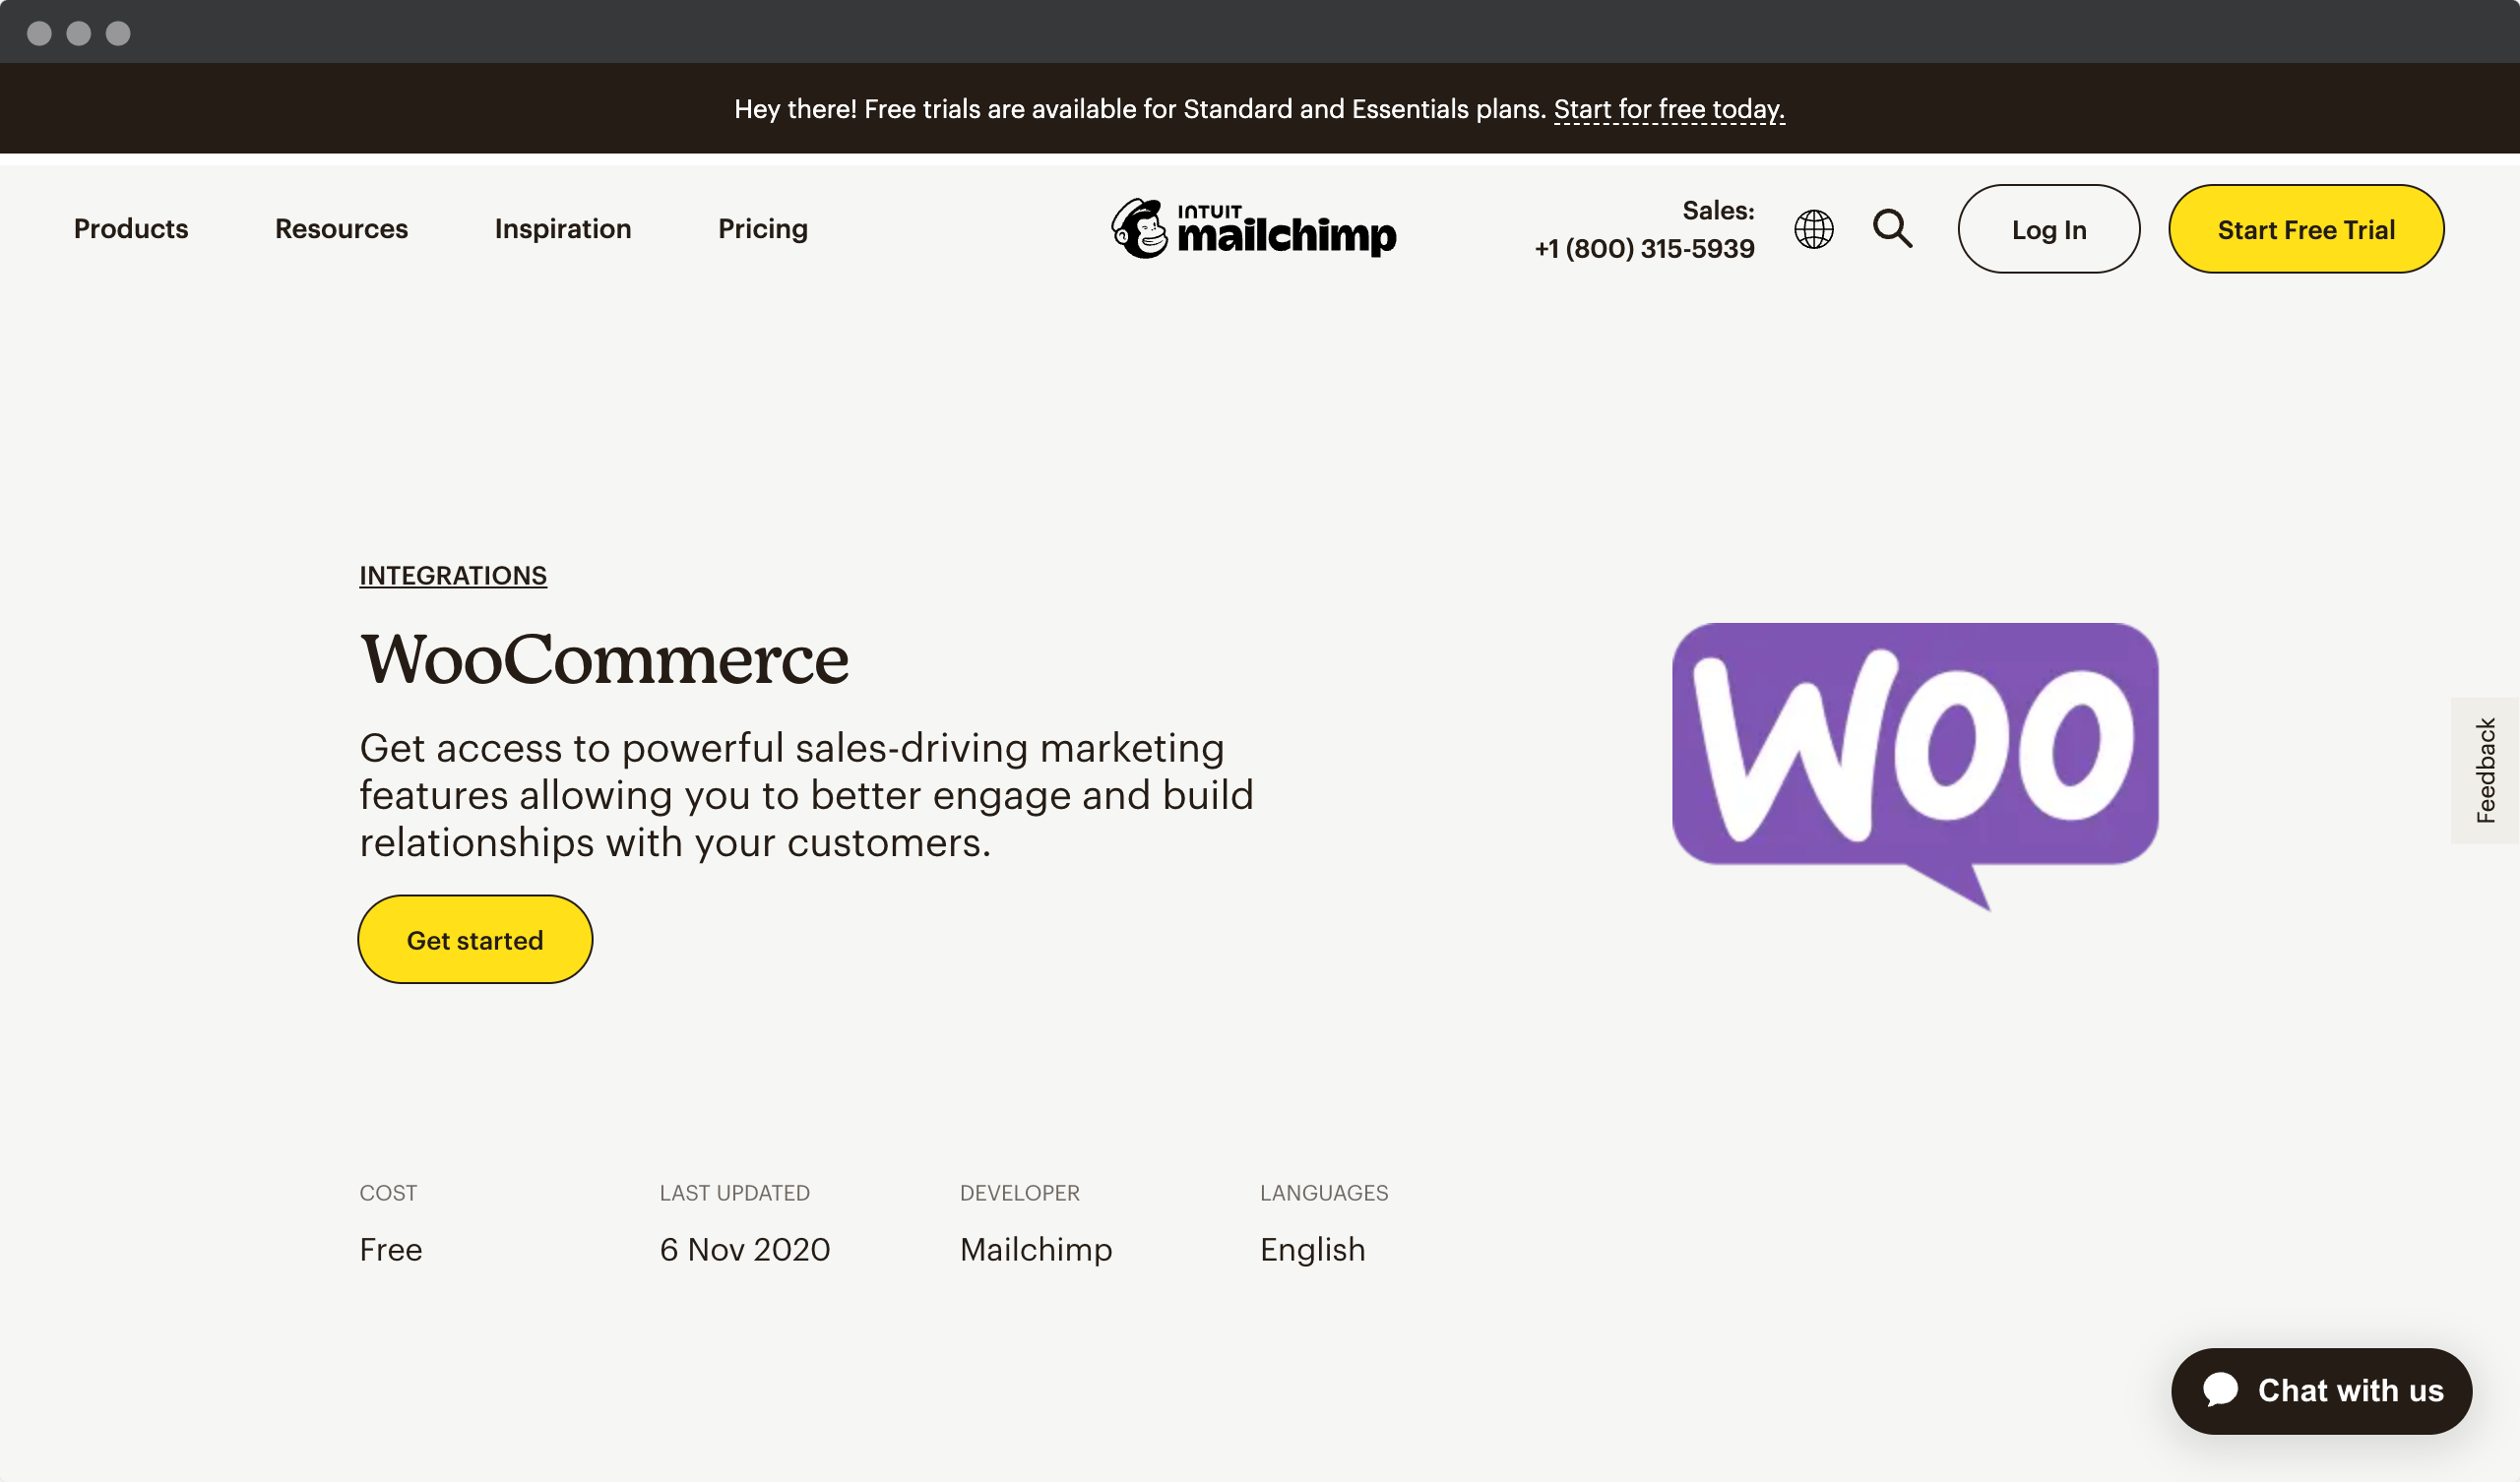Click the globe/language selector icon
Image resolution: width=2520 pixels, height=1482 pixels.
coord(1812,229)
